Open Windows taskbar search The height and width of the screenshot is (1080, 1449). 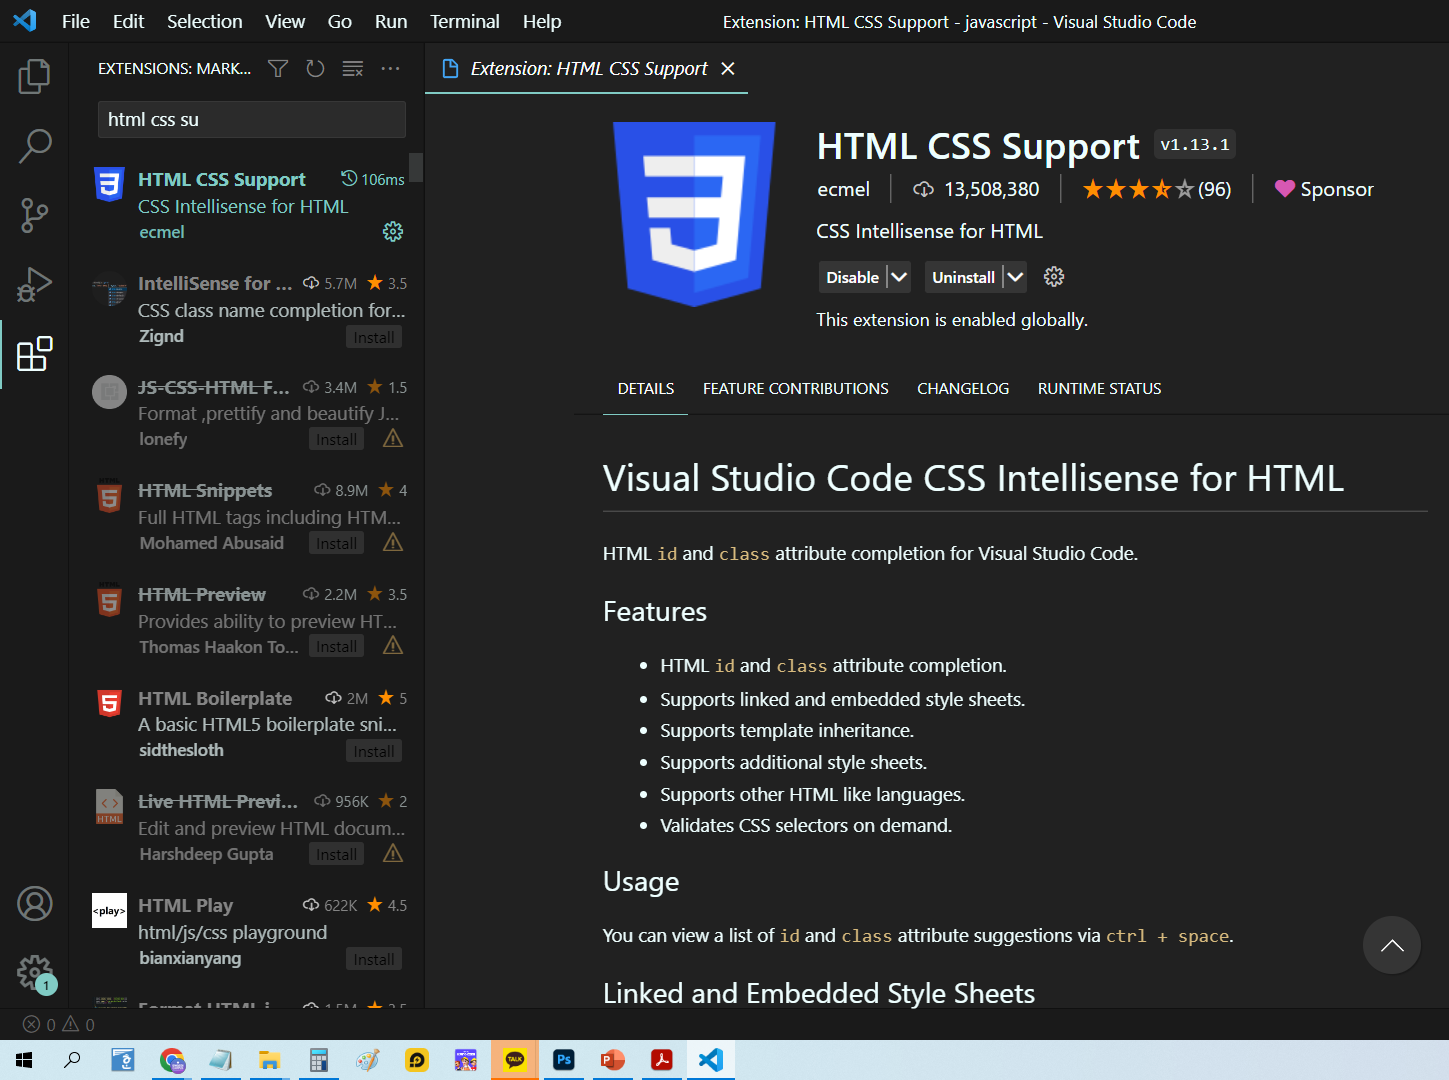pyautogui.click(x=72, y=1060)
